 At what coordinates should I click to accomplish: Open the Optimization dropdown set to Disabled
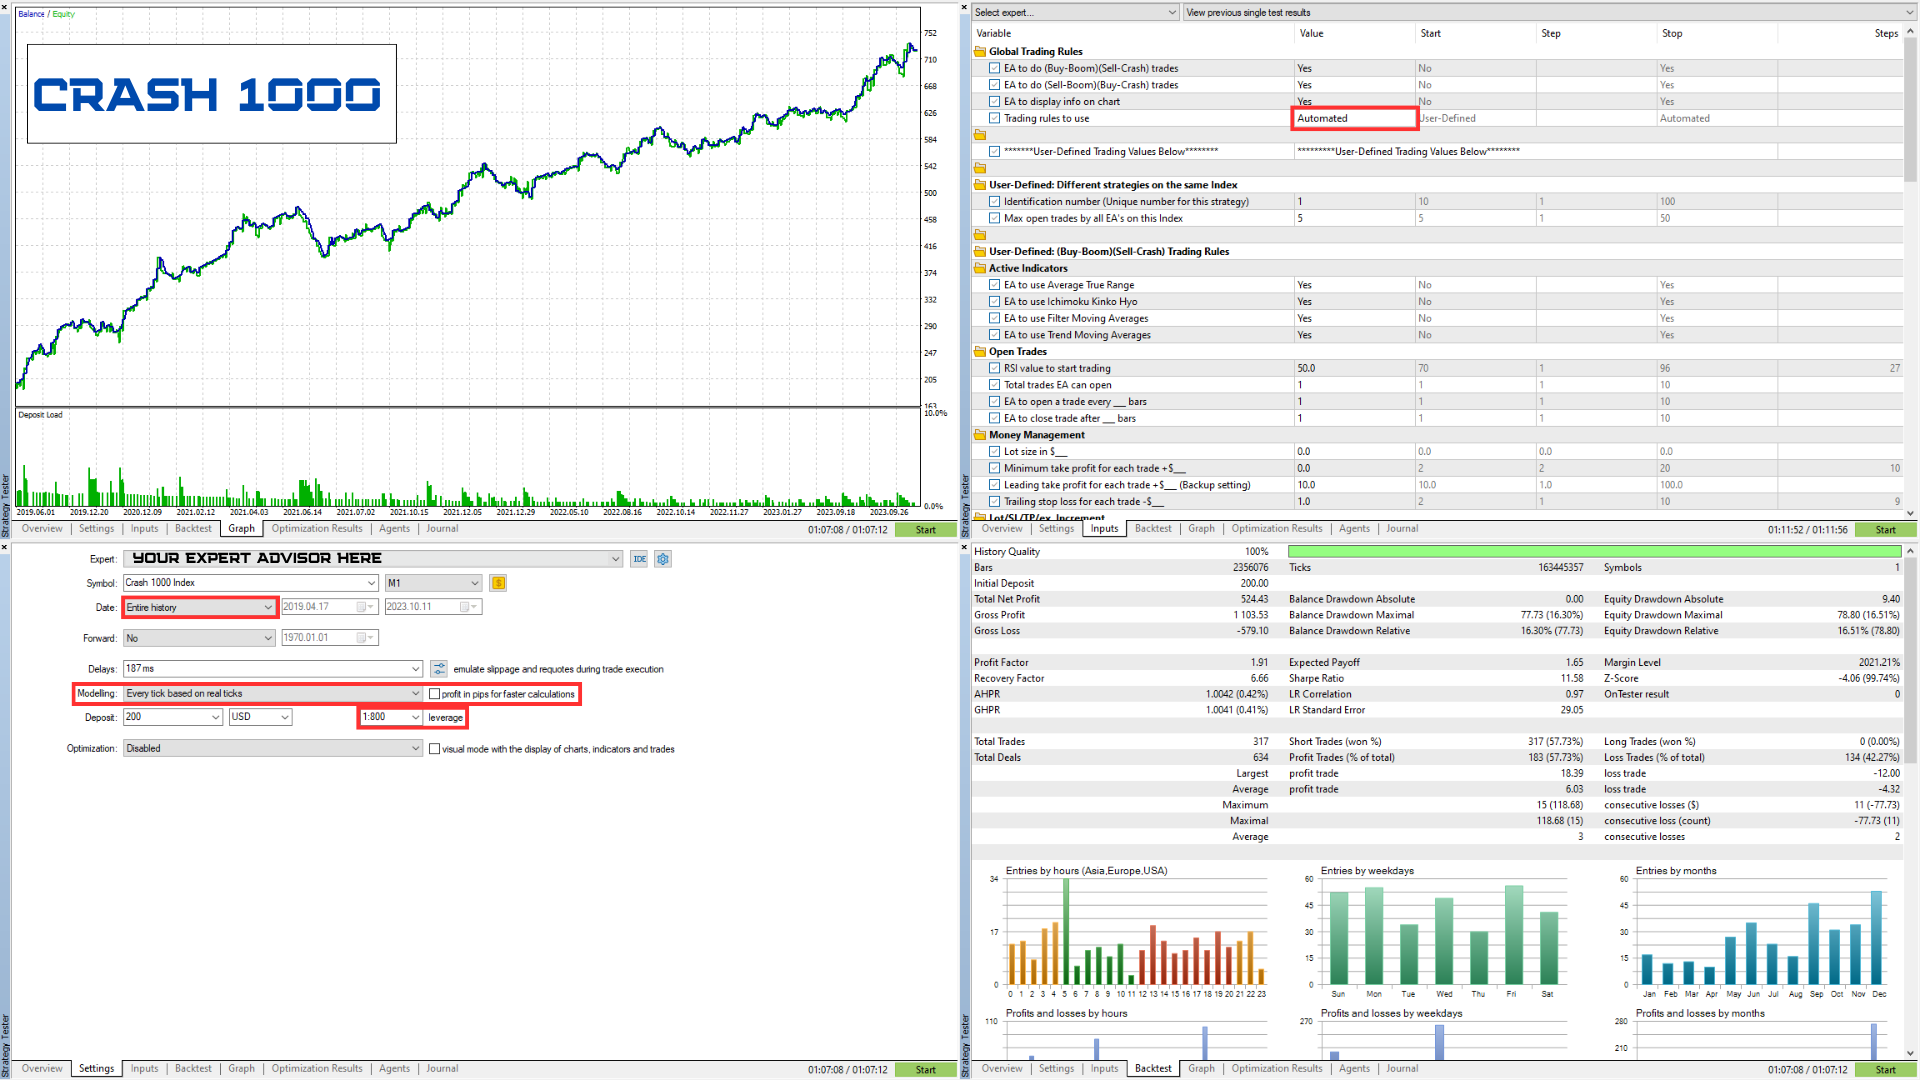pyautogui.click(x=272, y=749)
